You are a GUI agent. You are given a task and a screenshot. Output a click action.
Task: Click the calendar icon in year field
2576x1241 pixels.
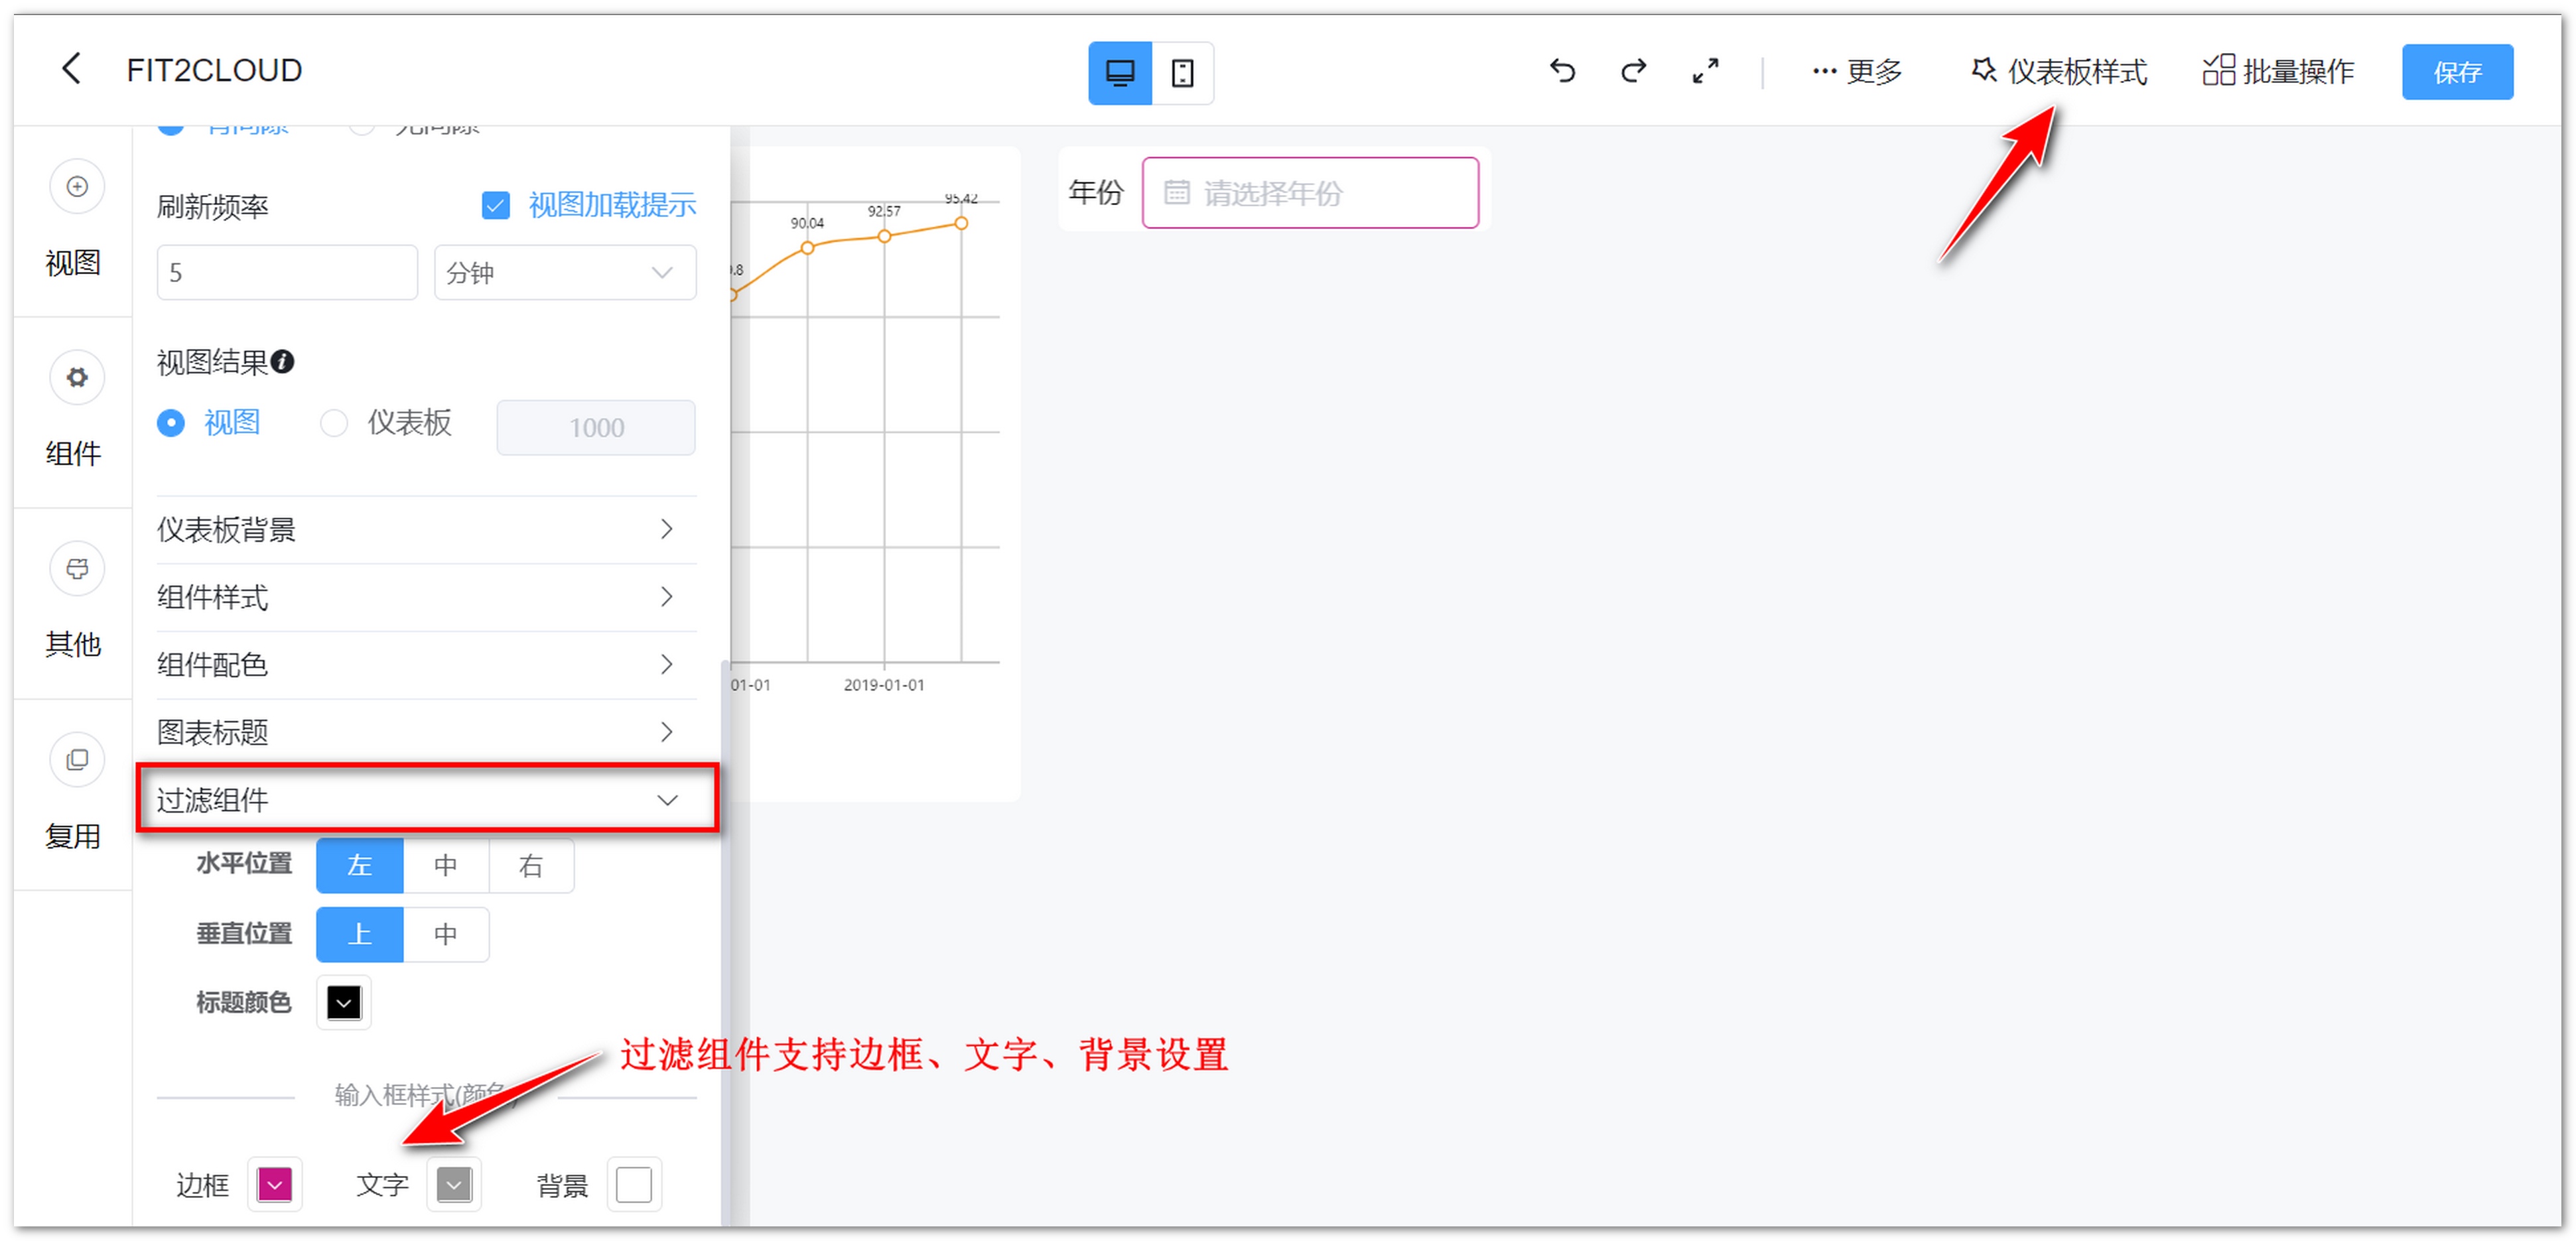tap(1177, 192)
